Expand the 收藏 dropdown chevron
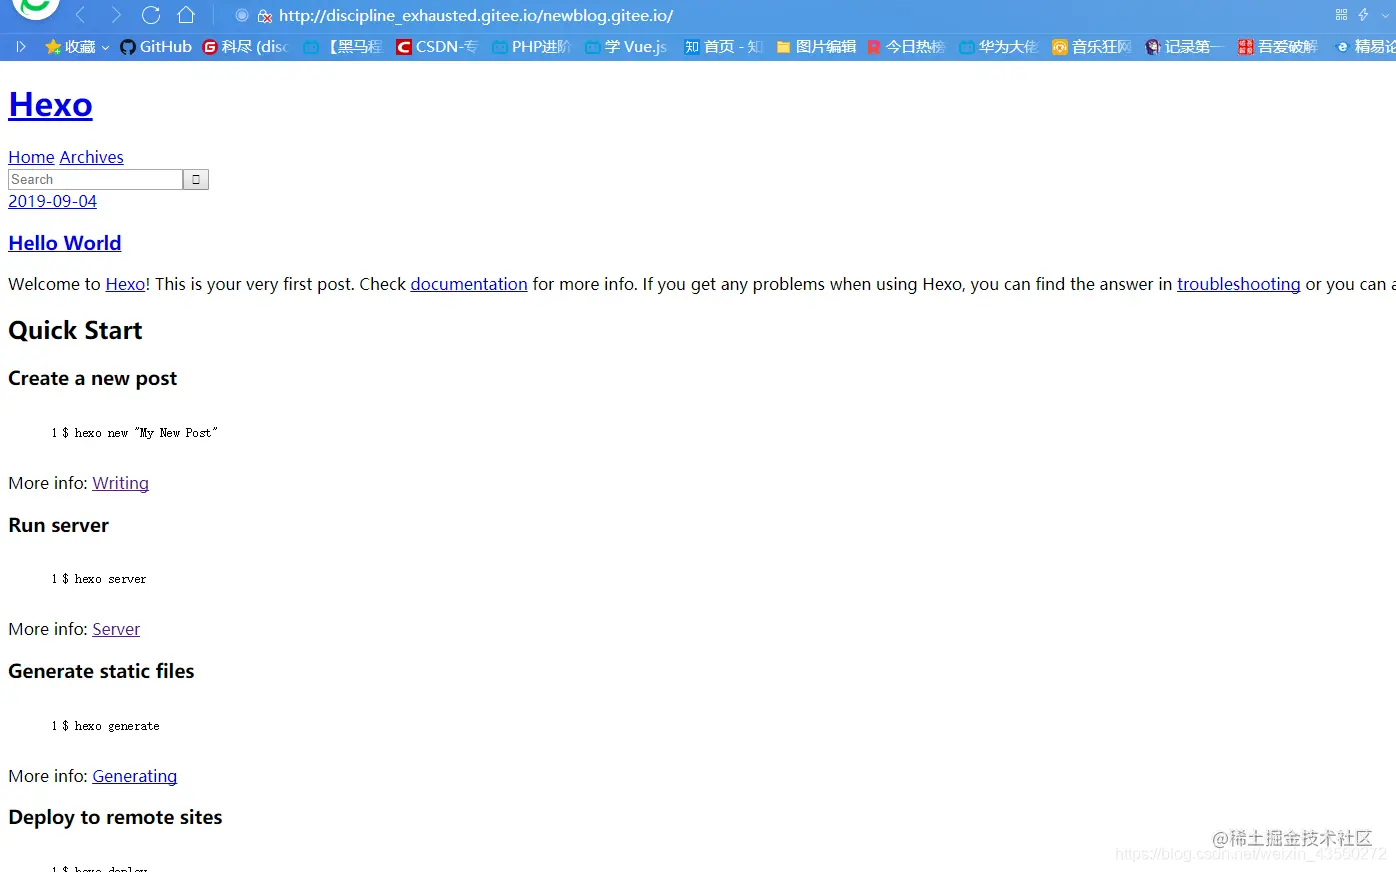This screenshot has width=1396, height=872. [x=105, y=47]
